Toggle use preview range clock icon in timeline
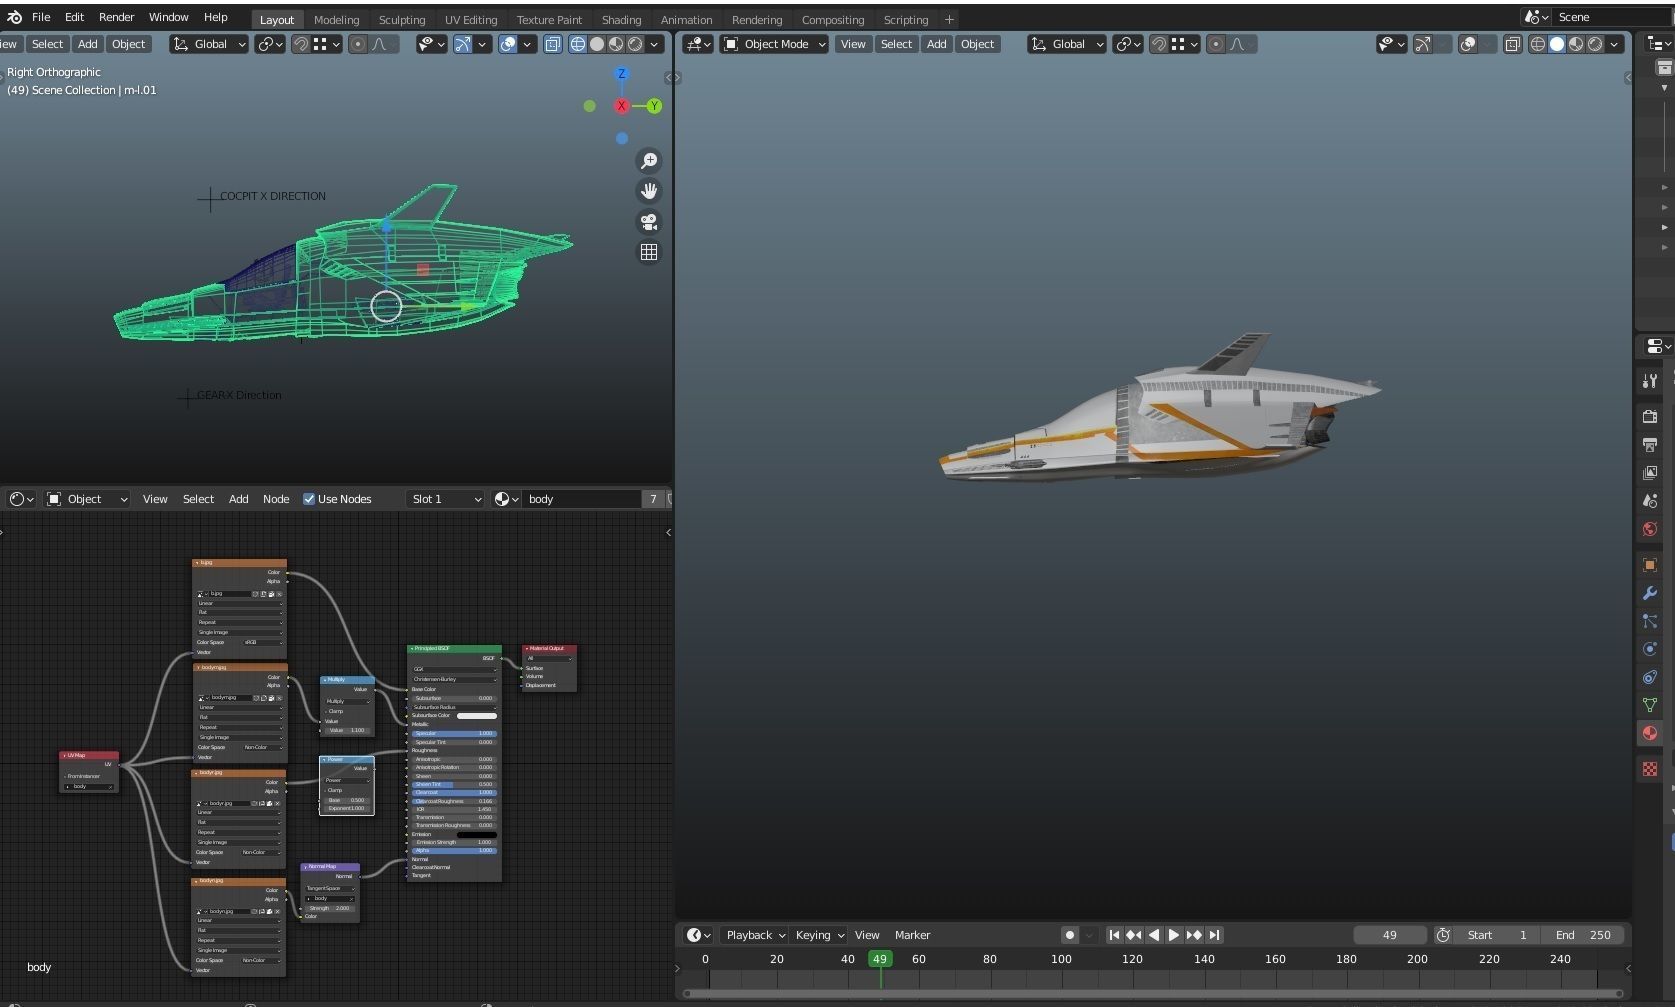Image resolution: width=1675 pixels, height=1007 pixels. point(1443,935)
